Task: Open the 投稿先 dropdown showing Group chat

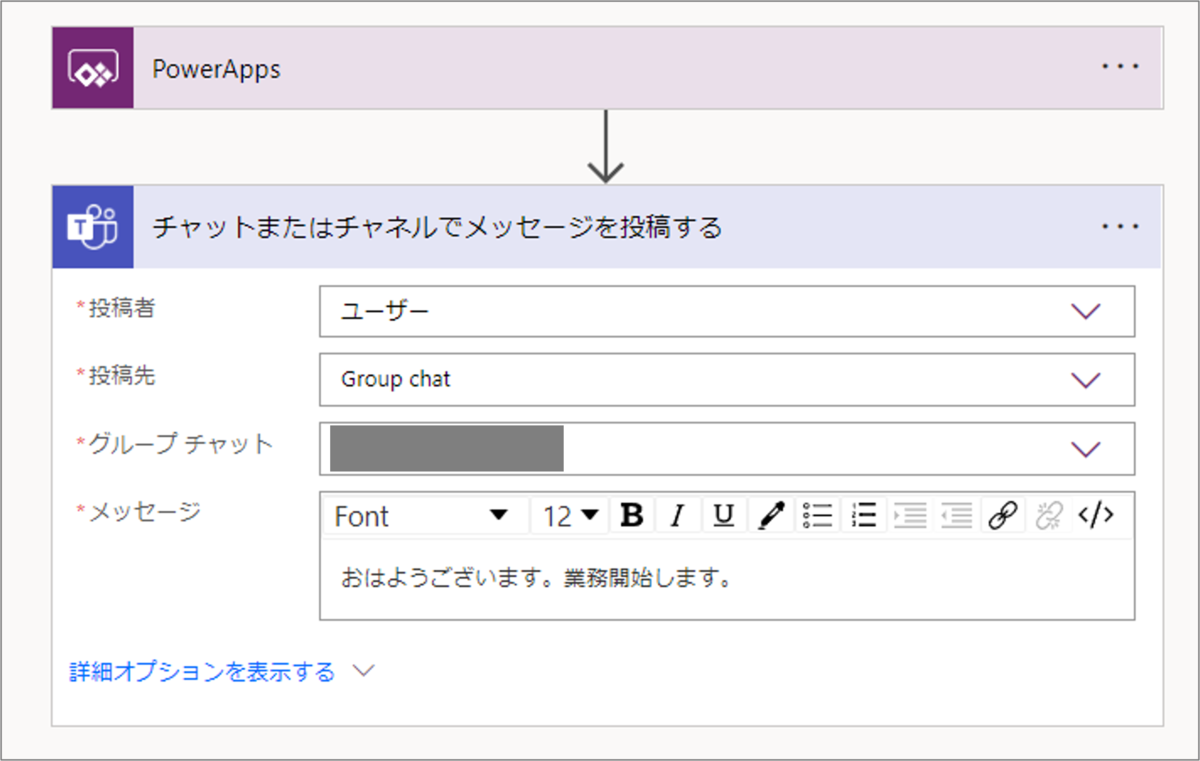Action: [1085, 380]
